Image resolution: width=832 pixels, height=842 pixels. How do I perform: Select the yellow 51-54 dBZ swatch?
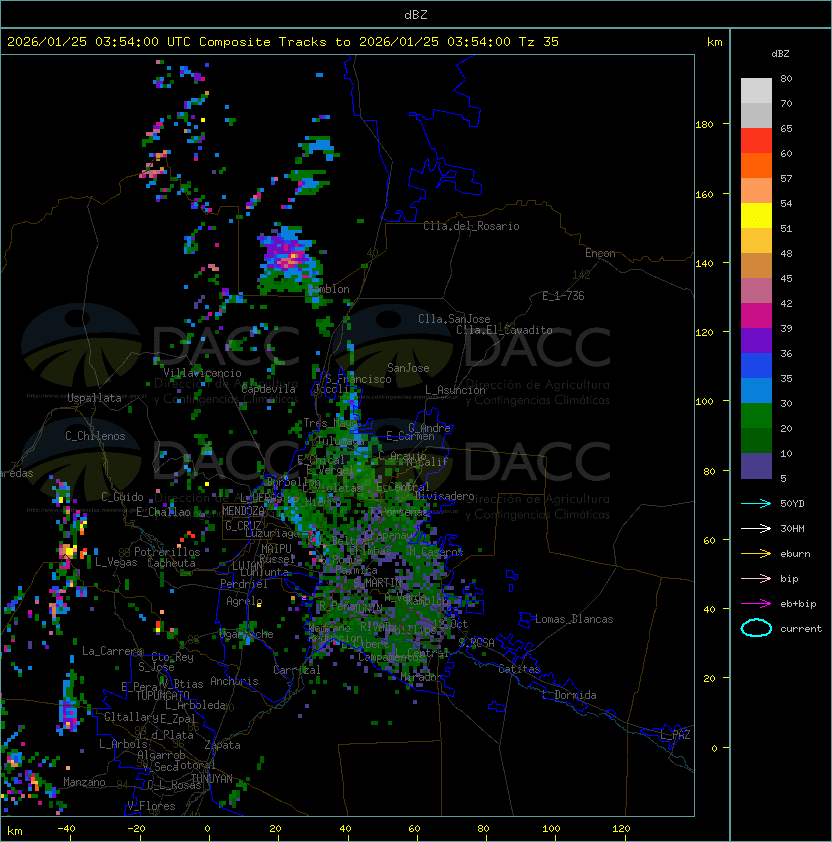point(756,216)
